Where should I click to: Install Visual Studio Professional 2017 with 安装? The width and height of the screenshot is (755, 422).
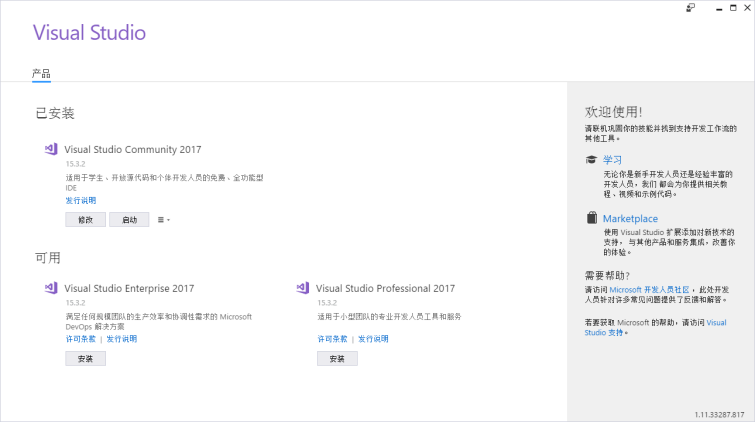click(x=337, y=358)
